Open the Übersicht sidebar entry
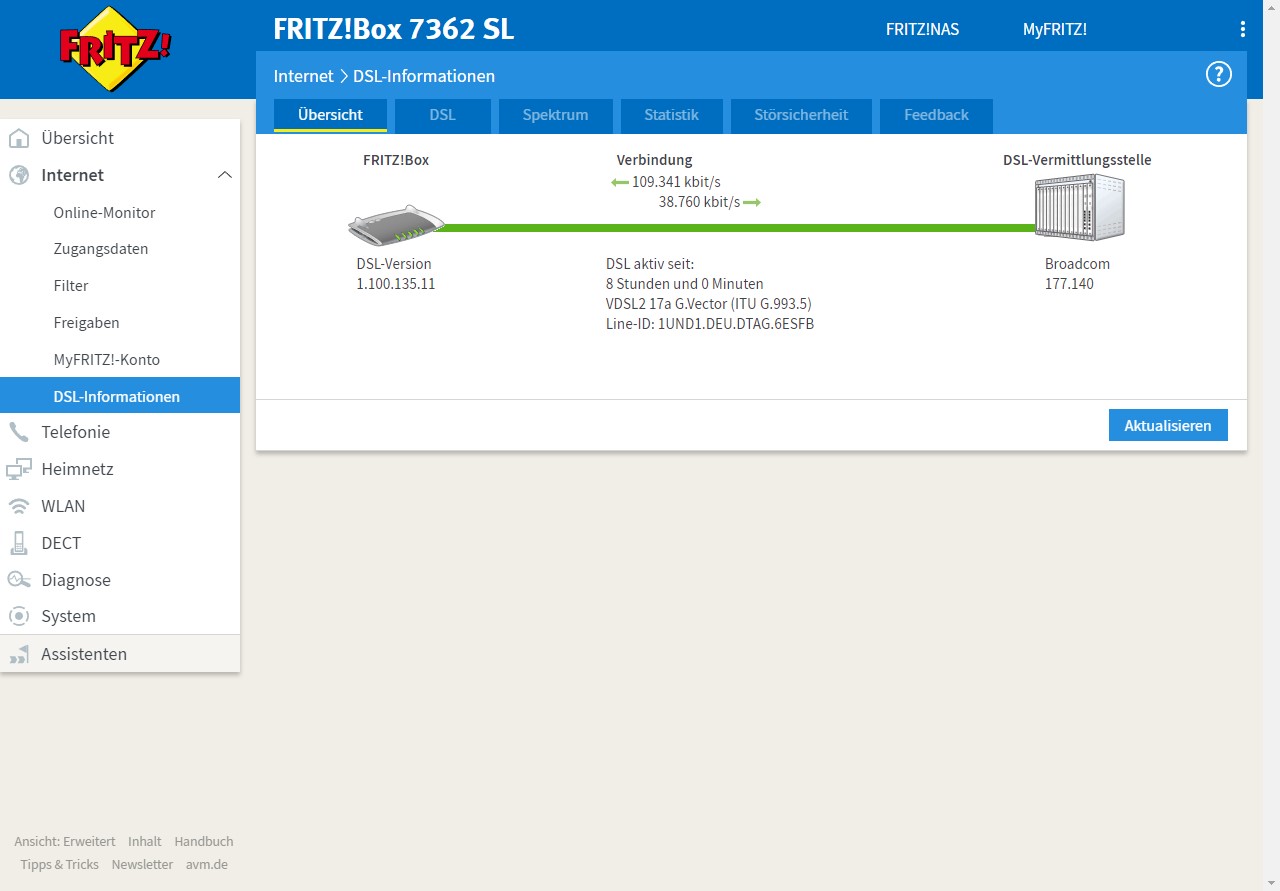 [120, 138]
